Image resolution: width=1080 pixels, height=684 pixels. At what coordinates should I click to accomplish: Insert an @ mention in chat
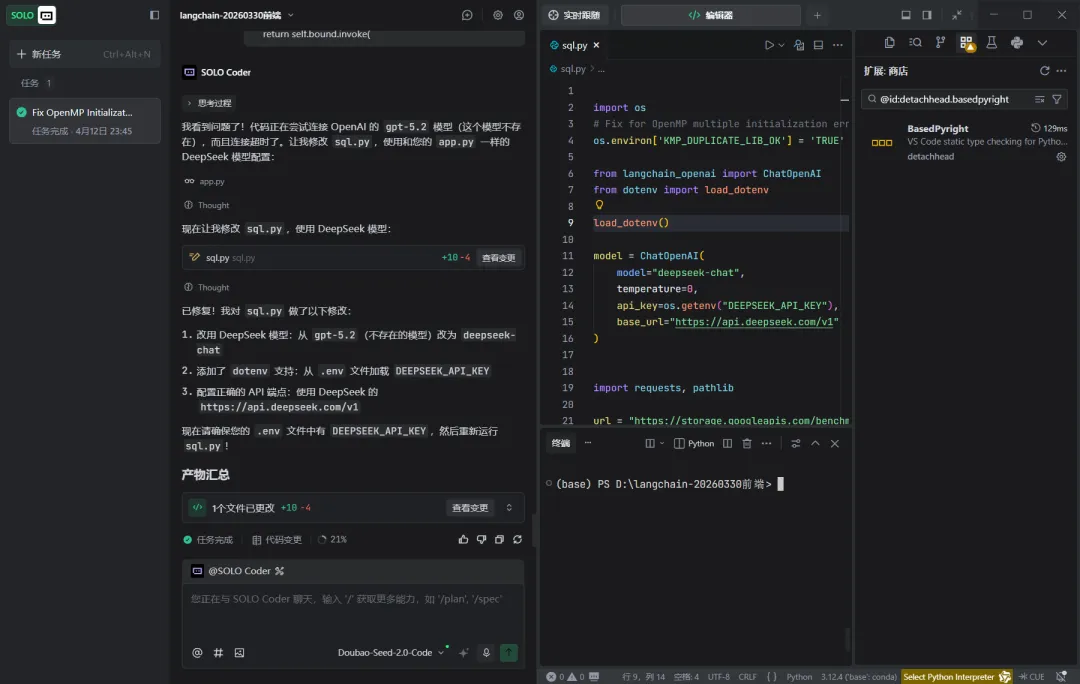(197, 652)
